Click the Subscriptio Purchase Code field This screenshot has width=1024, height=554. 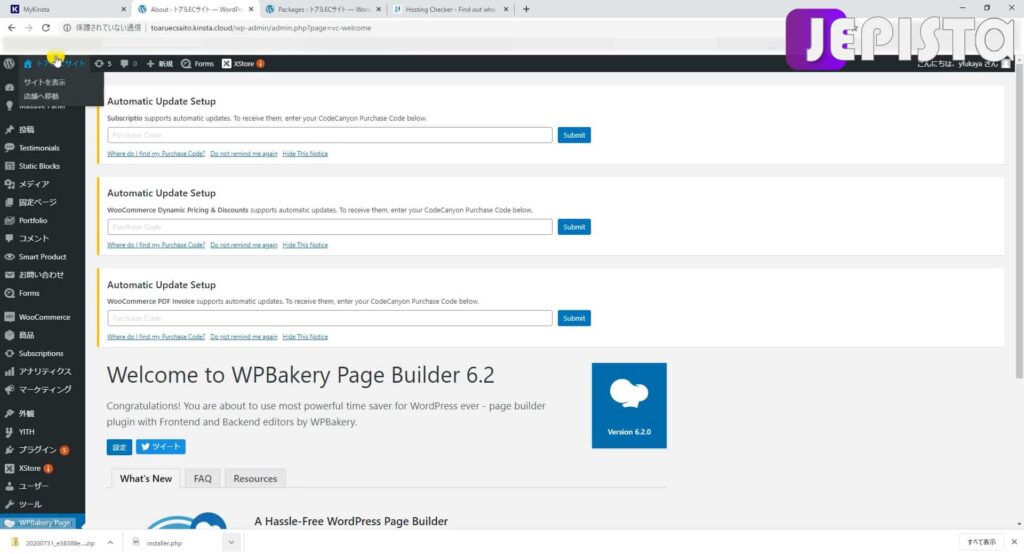[x=330, y=135]
